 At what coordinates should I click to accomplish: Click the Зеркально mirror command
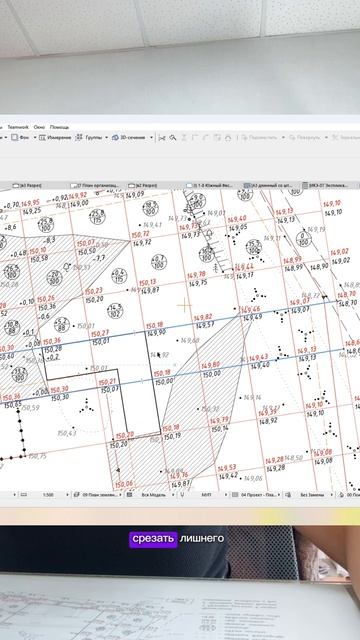pos(346,138)
